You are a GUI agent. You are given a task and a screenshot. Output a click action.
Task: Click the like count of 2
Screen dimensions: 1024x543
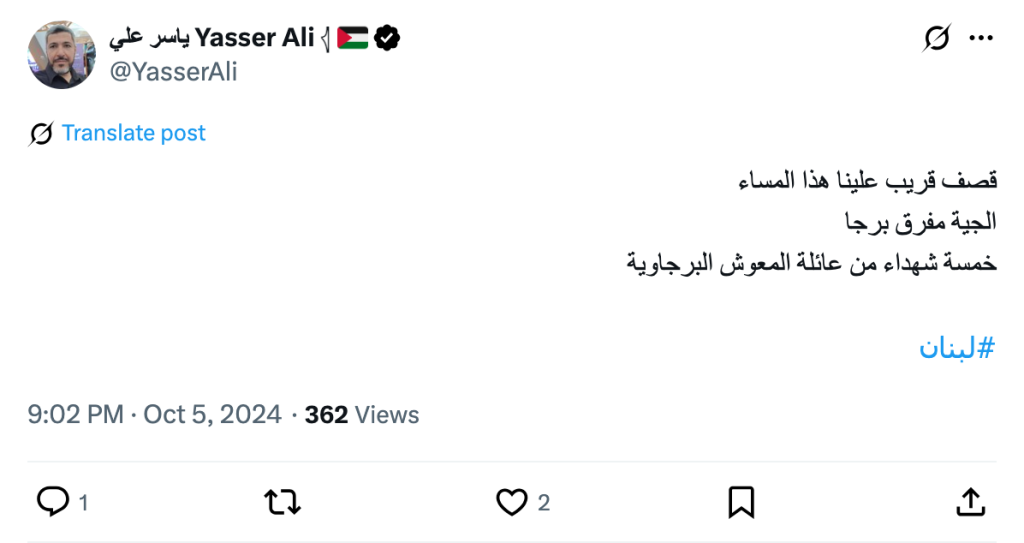[x=544, y=502]
